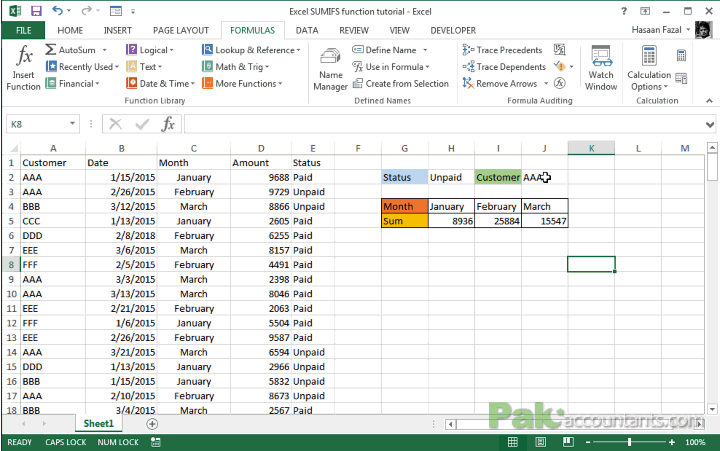Open Hasaan Fazal account menu

tap(661, 30)
